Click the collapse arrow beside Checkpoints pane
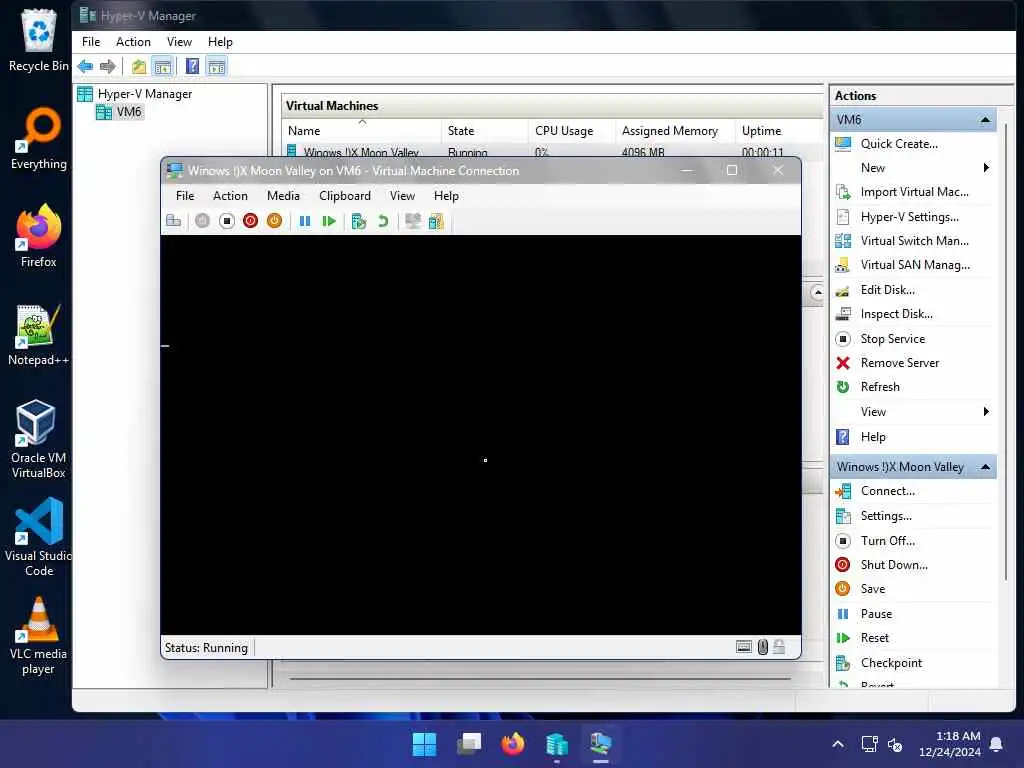Screen dimensions: 1024x768 pos(817,293)
